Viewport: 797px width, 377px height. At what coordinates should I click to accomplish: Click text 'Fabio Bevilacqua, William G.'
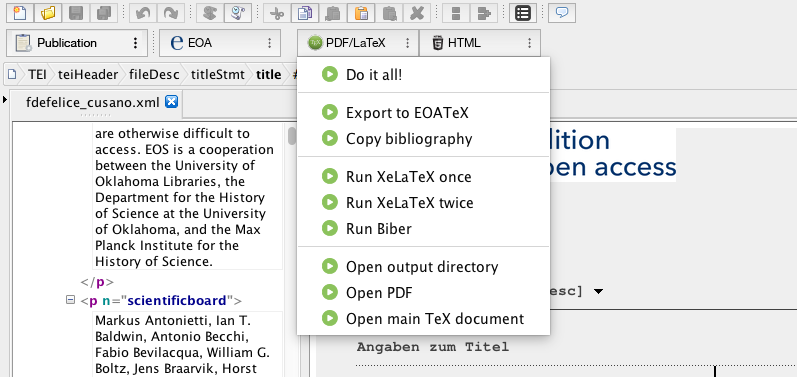click(182, 352)
